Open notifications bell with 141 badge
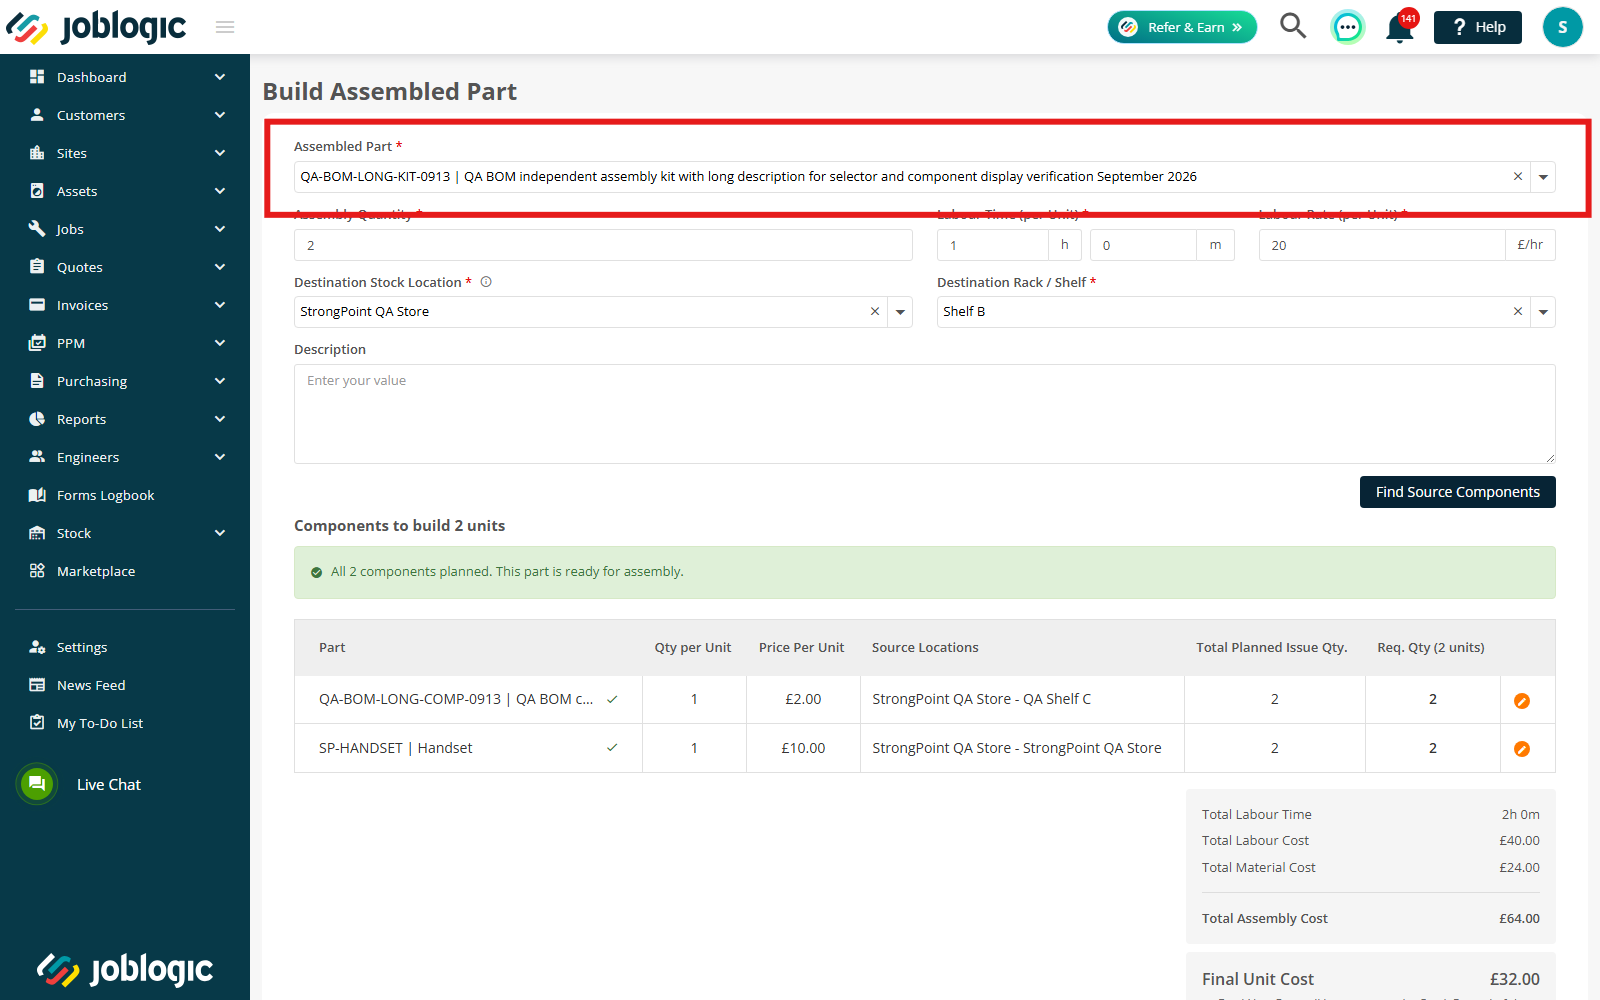The image size is (1600, 1000). (1400, 28)
